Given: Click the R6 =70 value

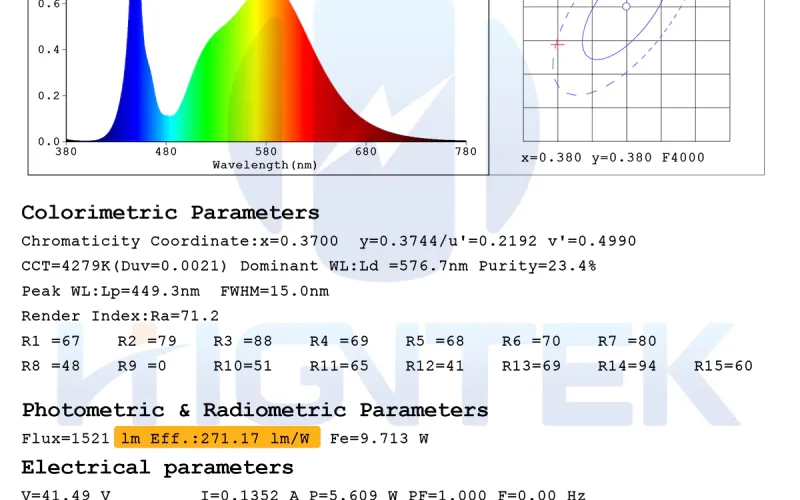Looking at the screenshot, I should (x=531, y=341).
